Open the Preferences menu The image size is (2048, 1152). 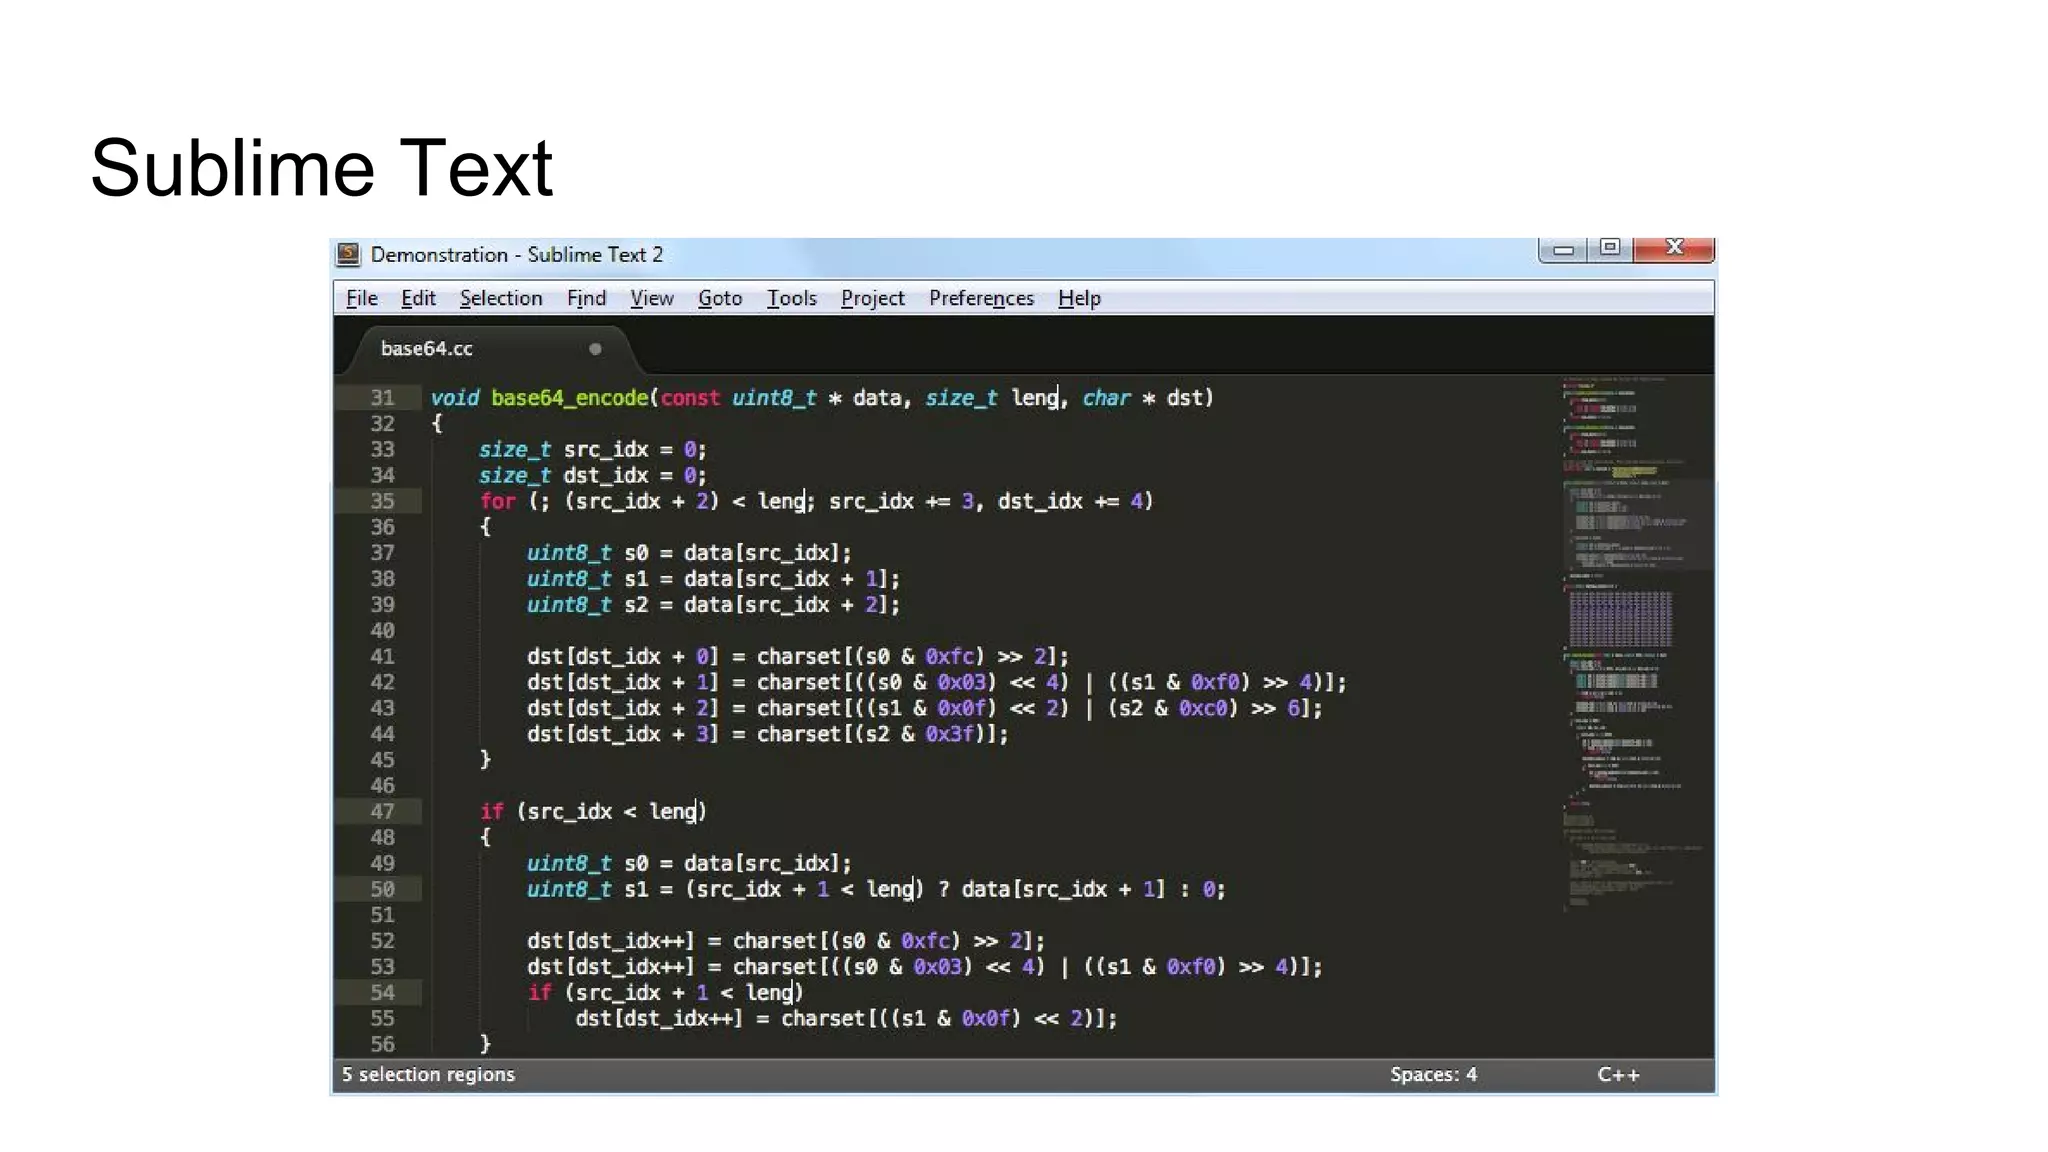pos(981,298)
